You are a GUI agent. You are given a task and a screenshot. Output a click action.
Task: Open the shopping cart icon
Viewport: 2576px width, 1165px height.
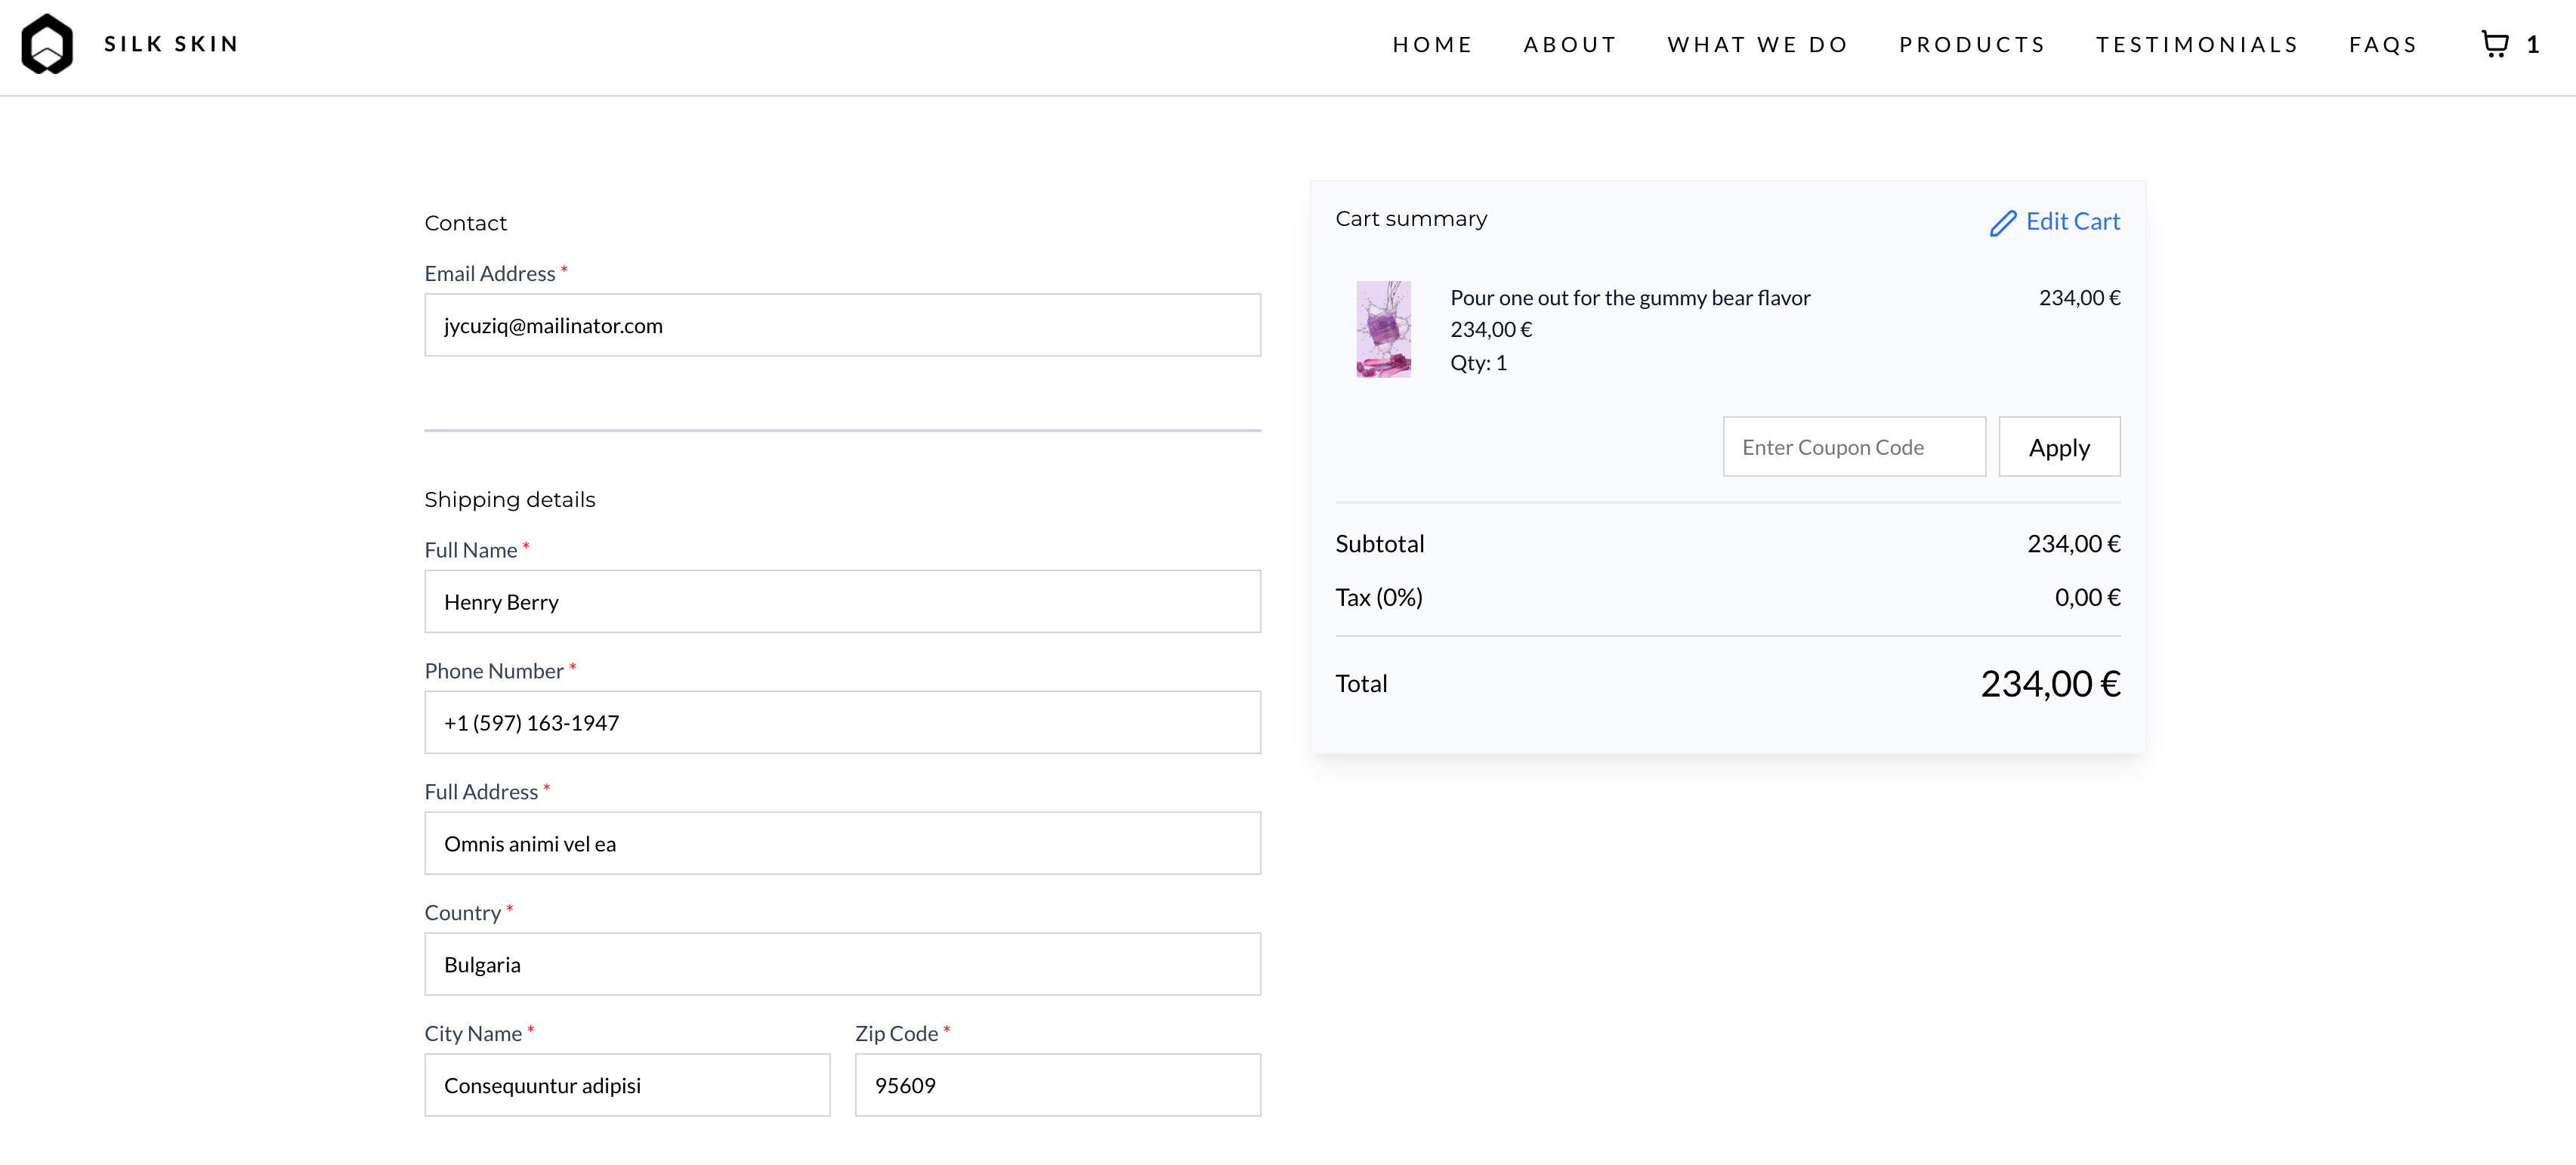(2495, 44)
